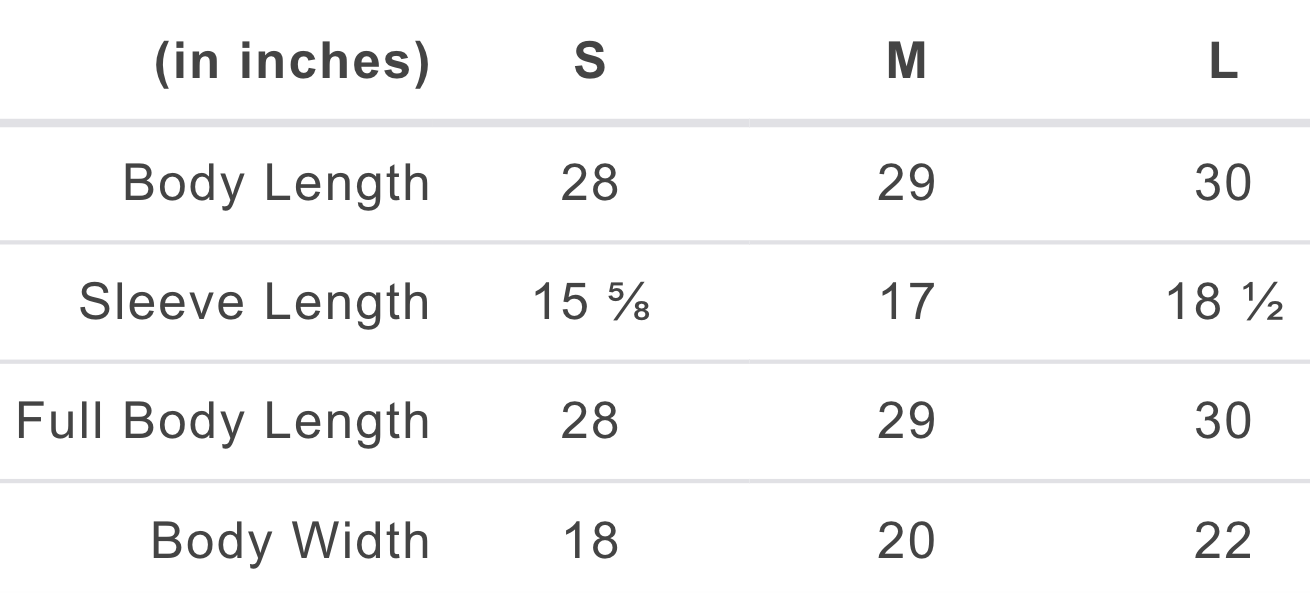The height and width of the screenshot is (593, 1310).
Task: Click the "(in inches)" header label
Action: coord(291,63)
